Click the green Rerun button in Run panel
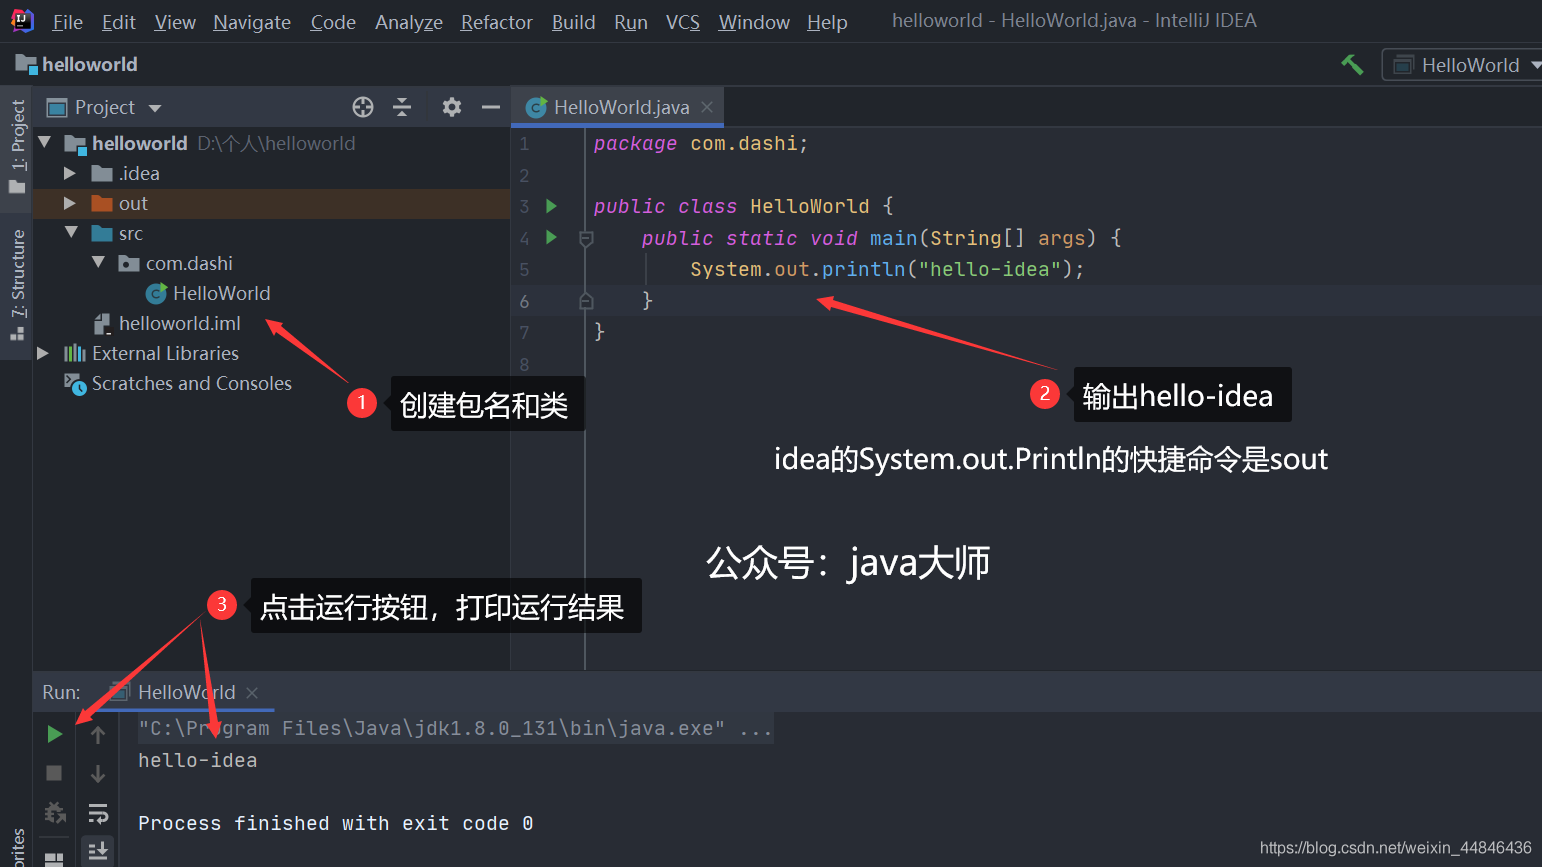This screenshot has width=1542, height=867. [x=55, y=734]
